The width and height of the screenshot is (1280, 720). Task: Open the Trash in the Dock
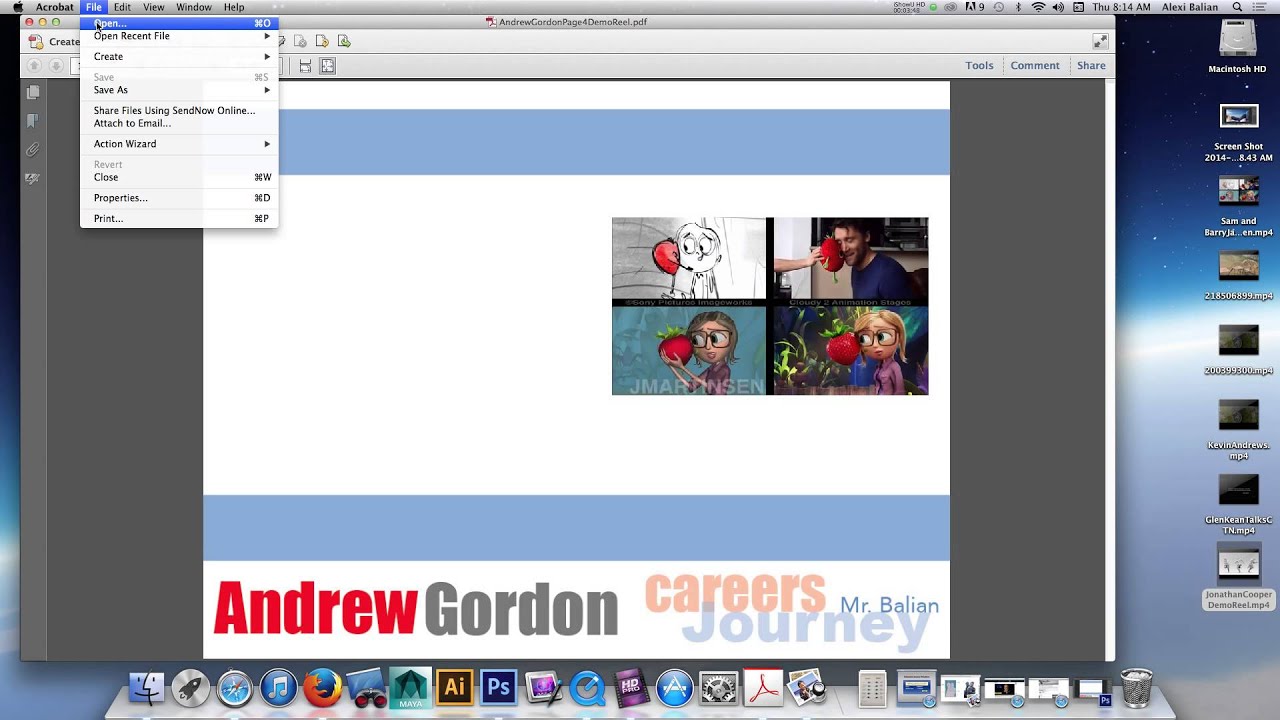click(x=1136, y=688)
